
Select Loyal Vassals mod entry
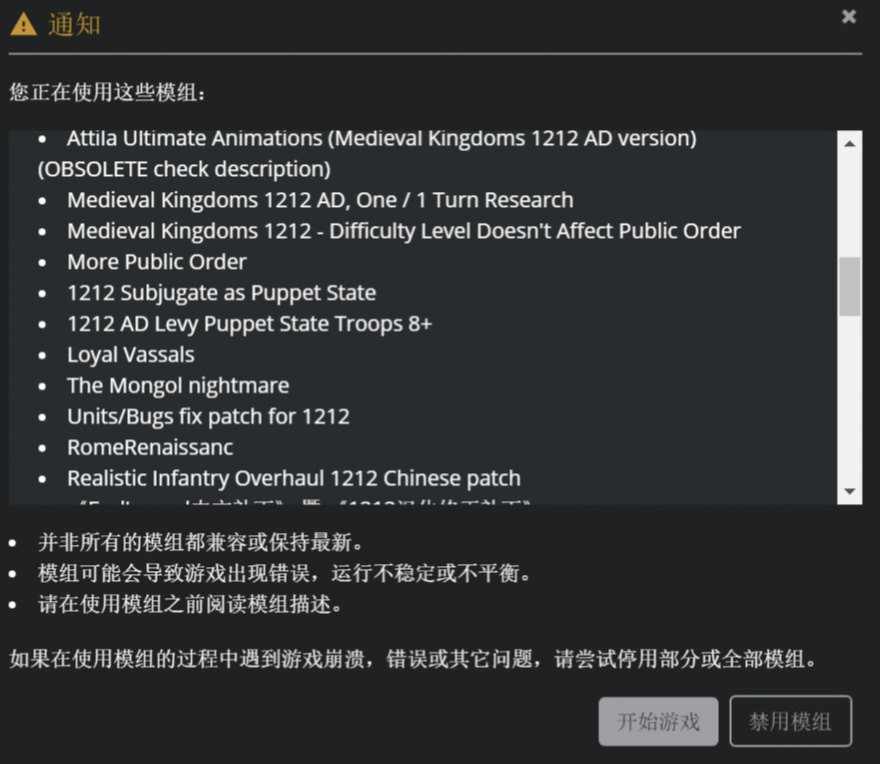(130, 354)
